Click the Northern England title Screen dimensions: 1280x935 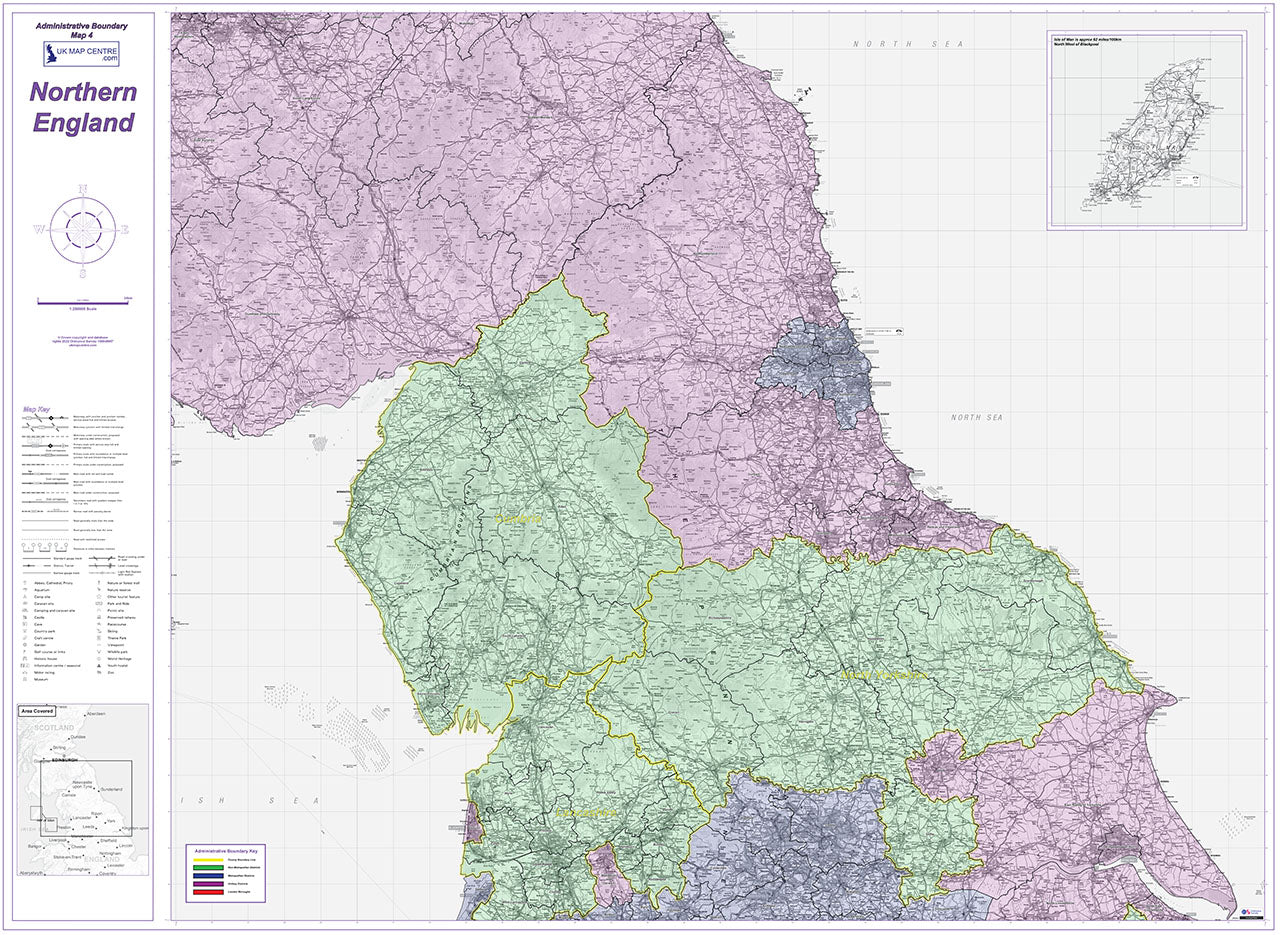tap(83, 107)
